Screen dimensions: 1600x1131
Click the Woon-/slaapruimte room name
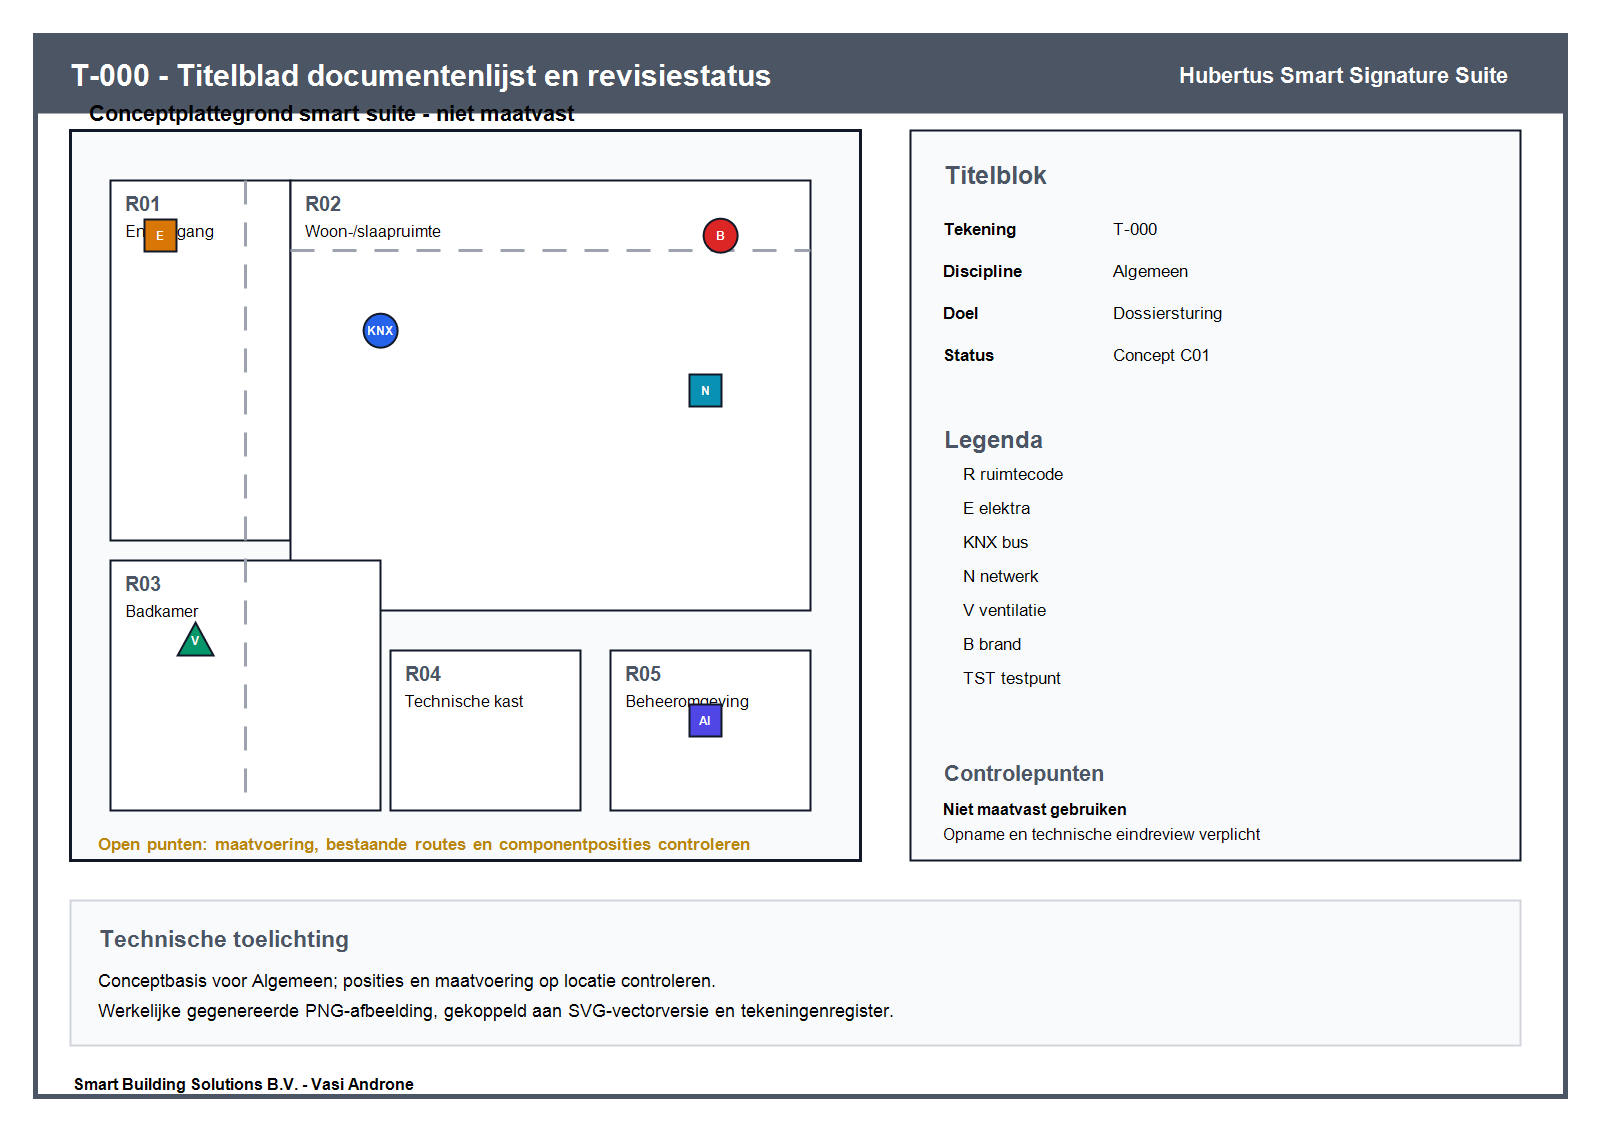point(372,231)
